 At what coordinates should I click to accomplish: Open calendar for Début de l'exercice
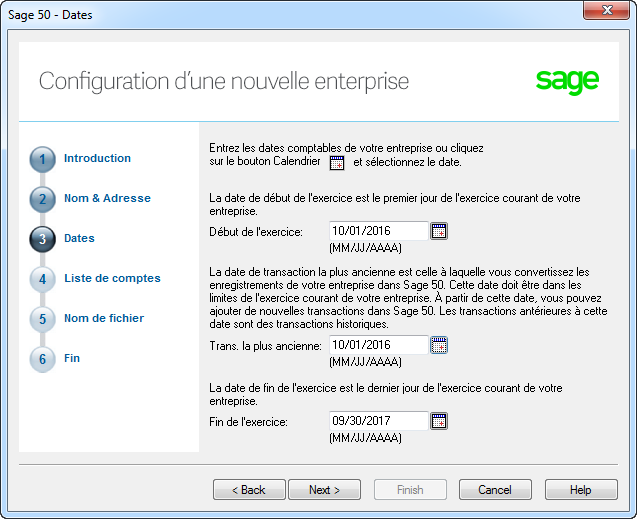(x=438, y=231)
